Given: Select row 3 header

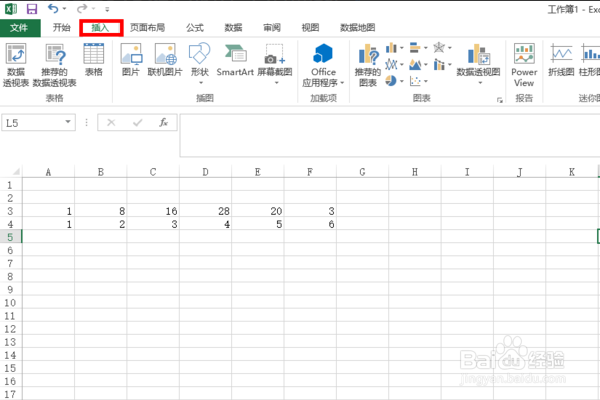Looking at the screenshot, I should pos(10,211).
